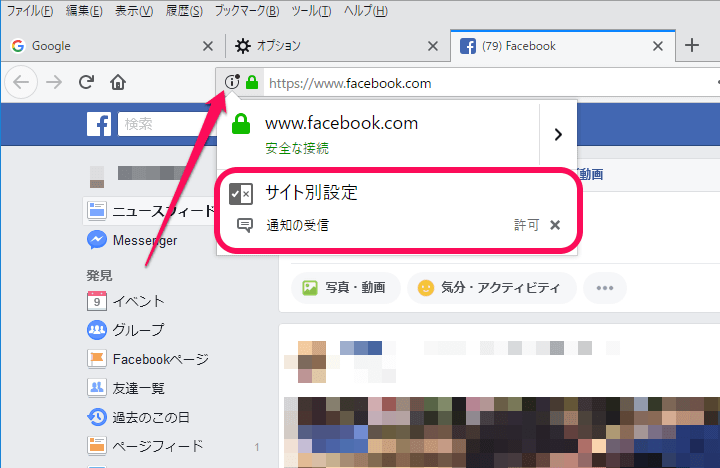The height and width of the screenshot is (468, 720).
Task: Click the Facebook 検索 search field
Action: pos(166,124)
